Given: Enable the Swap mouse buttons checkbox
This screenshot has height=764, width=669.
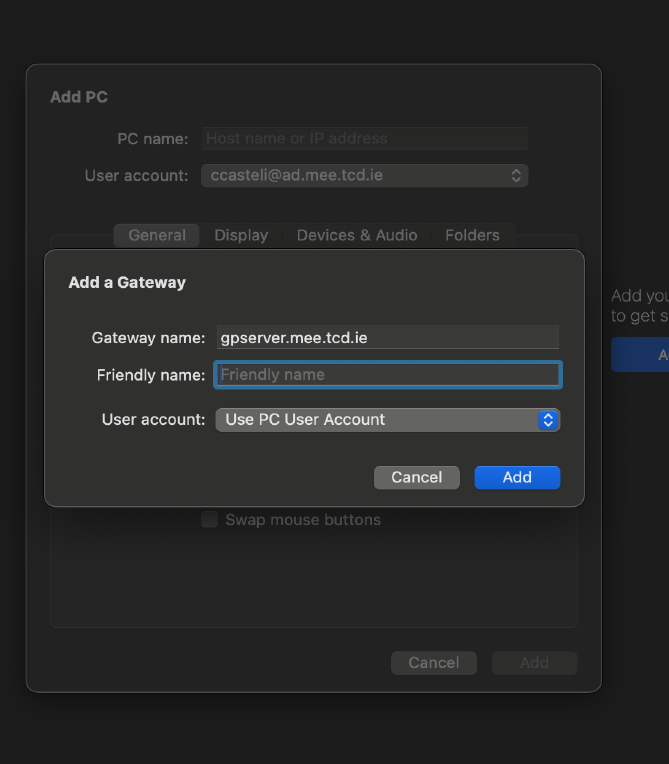Looking at the screenshot, I should coord(209,520).
